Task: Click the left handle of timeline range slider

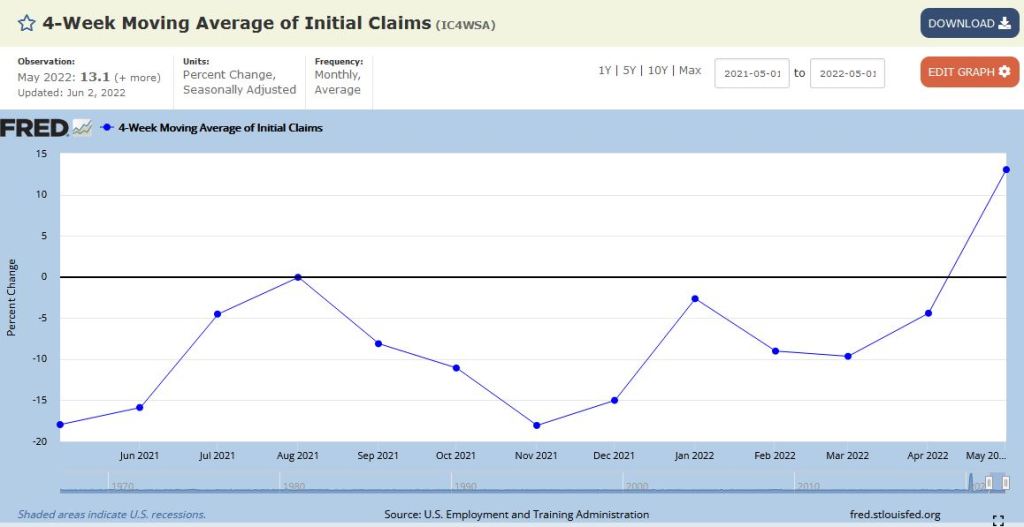Action: [988, 483]
